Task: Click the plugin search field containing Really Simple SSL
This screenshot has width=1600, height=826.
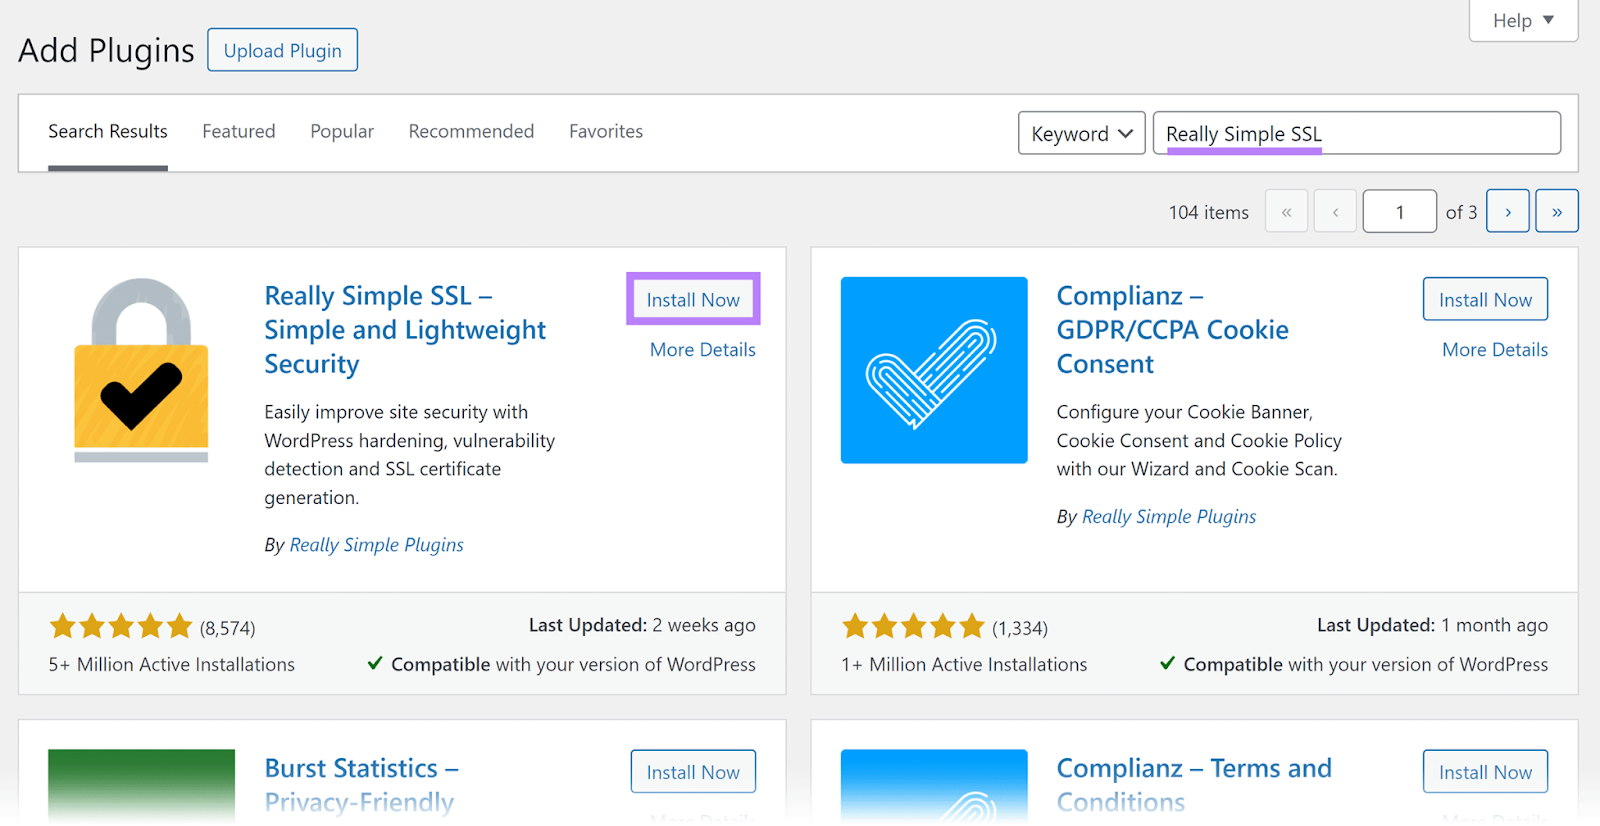Action: (x=1357, y=133)
